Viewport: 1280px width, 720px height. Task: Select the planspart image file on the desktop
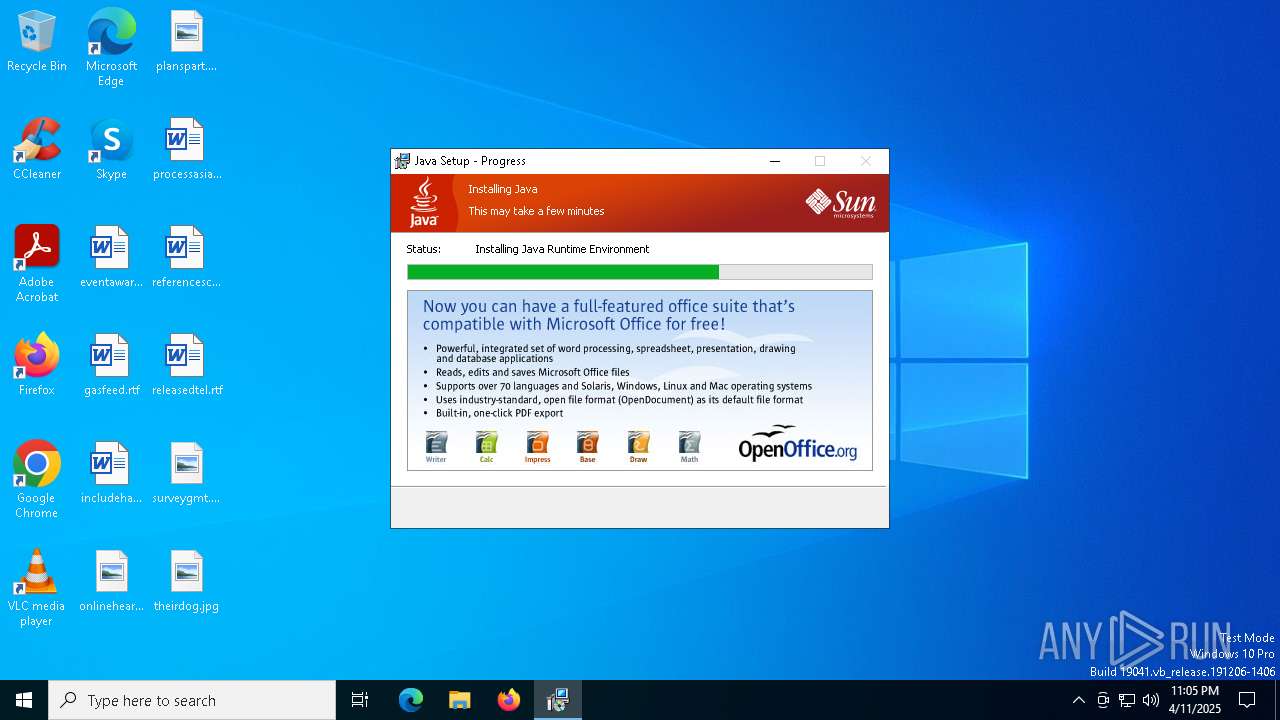186,42
